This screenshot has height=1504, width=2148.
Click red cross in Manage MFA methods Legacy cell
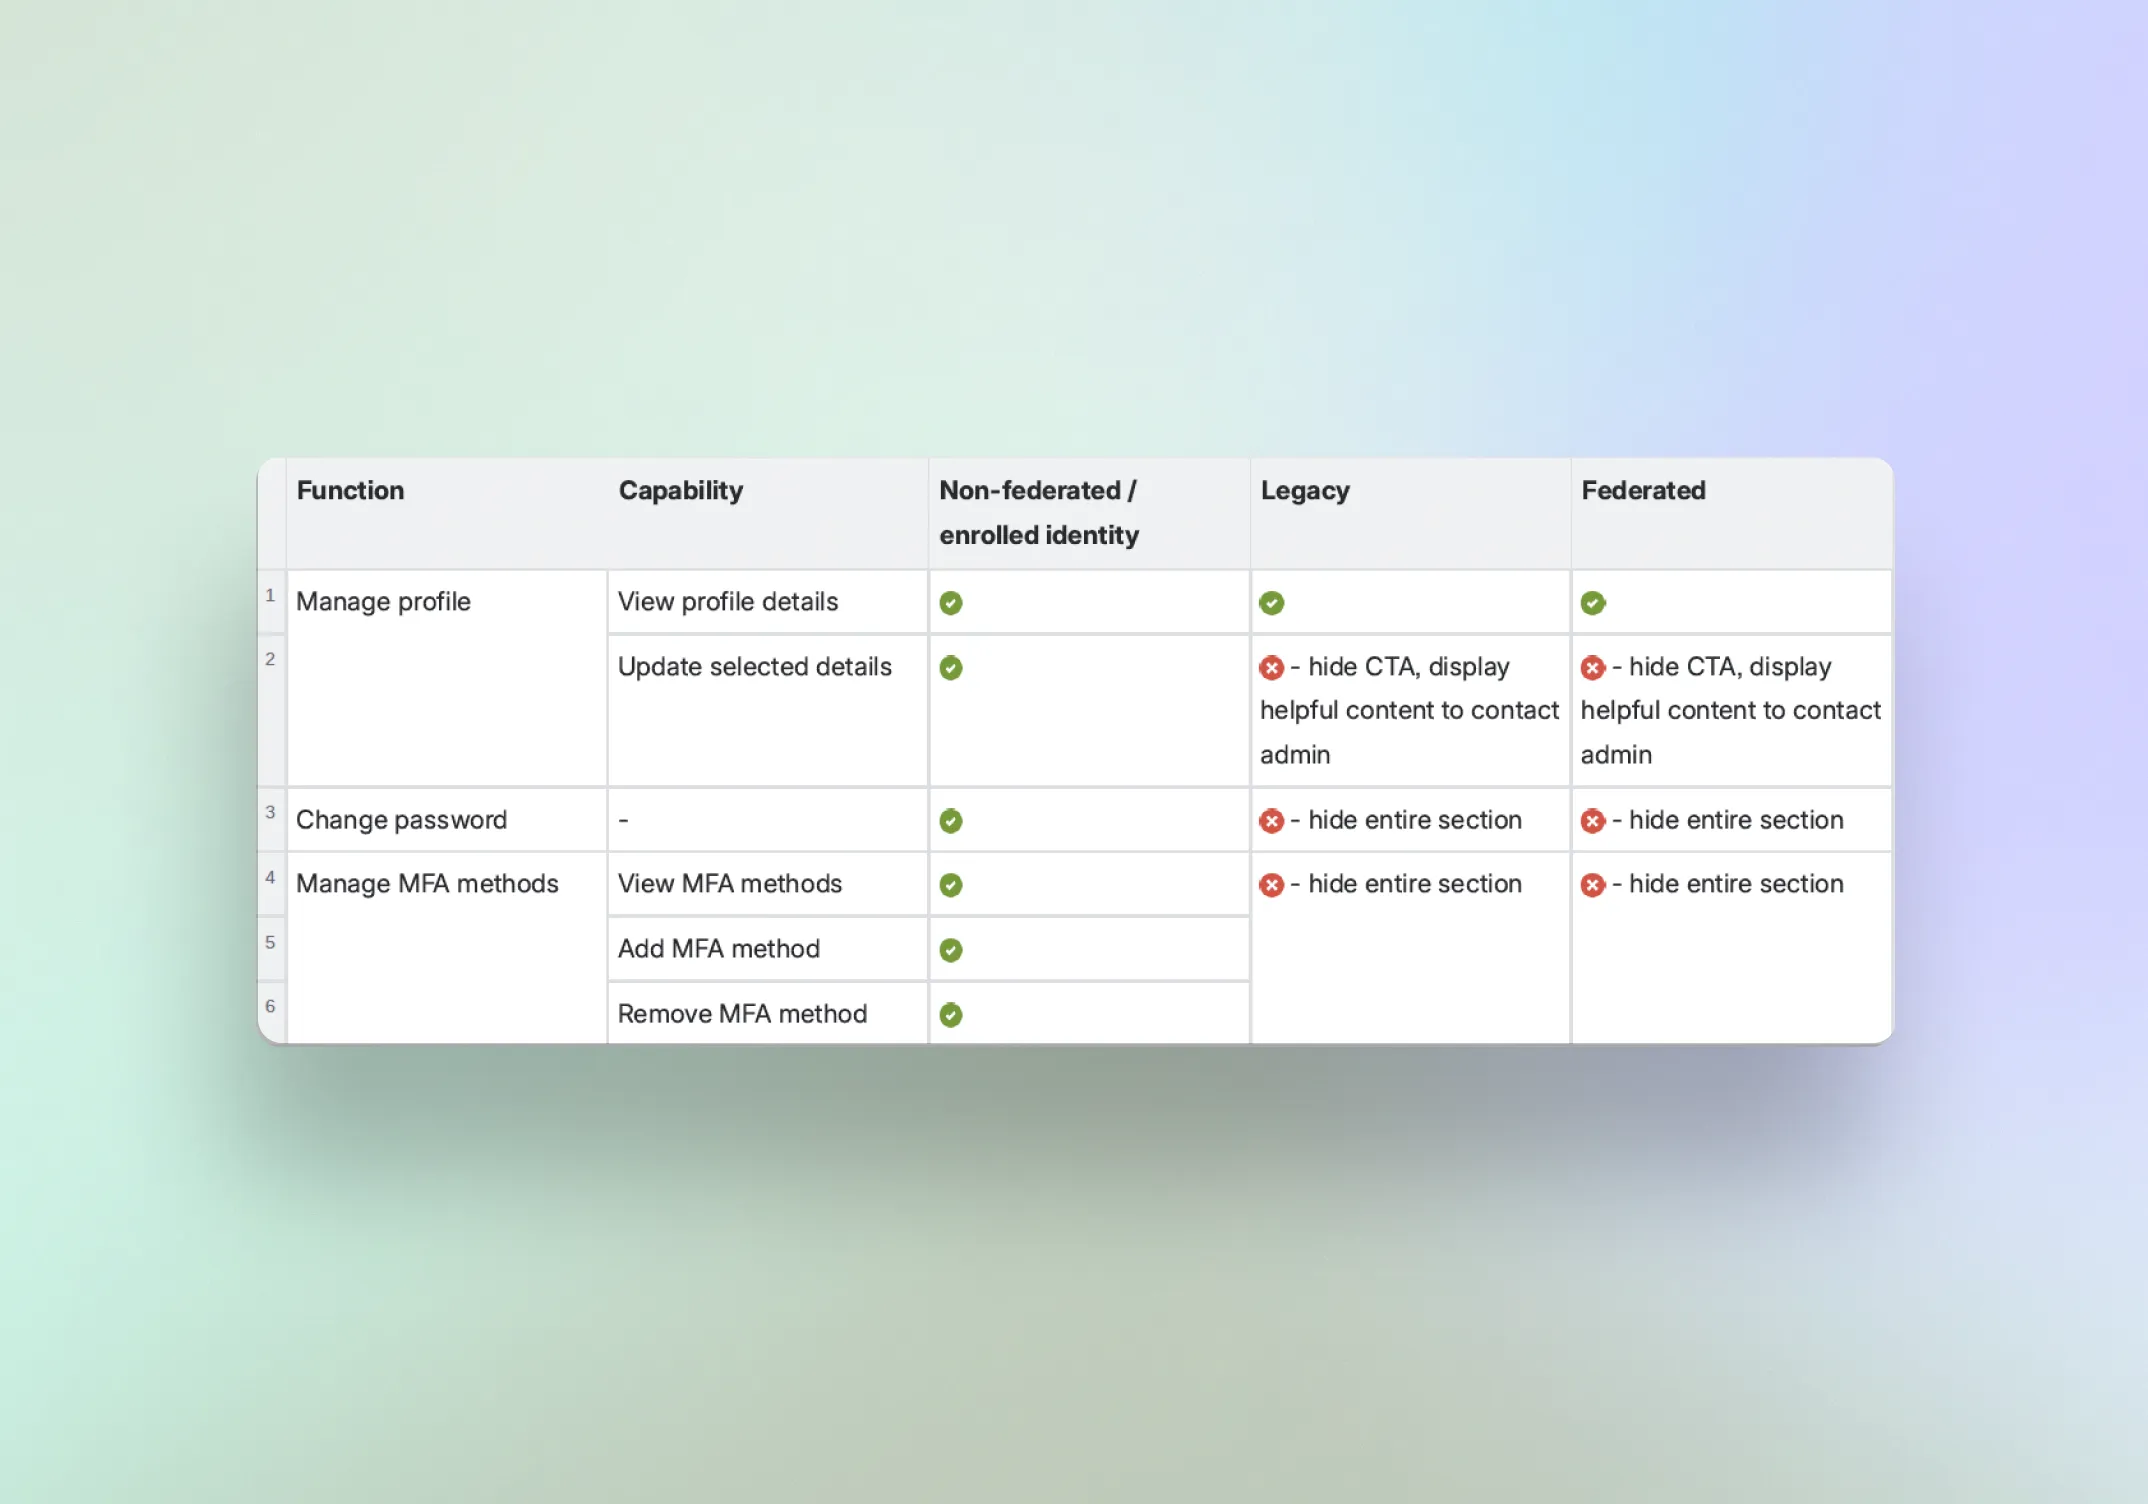point(1271,885)
